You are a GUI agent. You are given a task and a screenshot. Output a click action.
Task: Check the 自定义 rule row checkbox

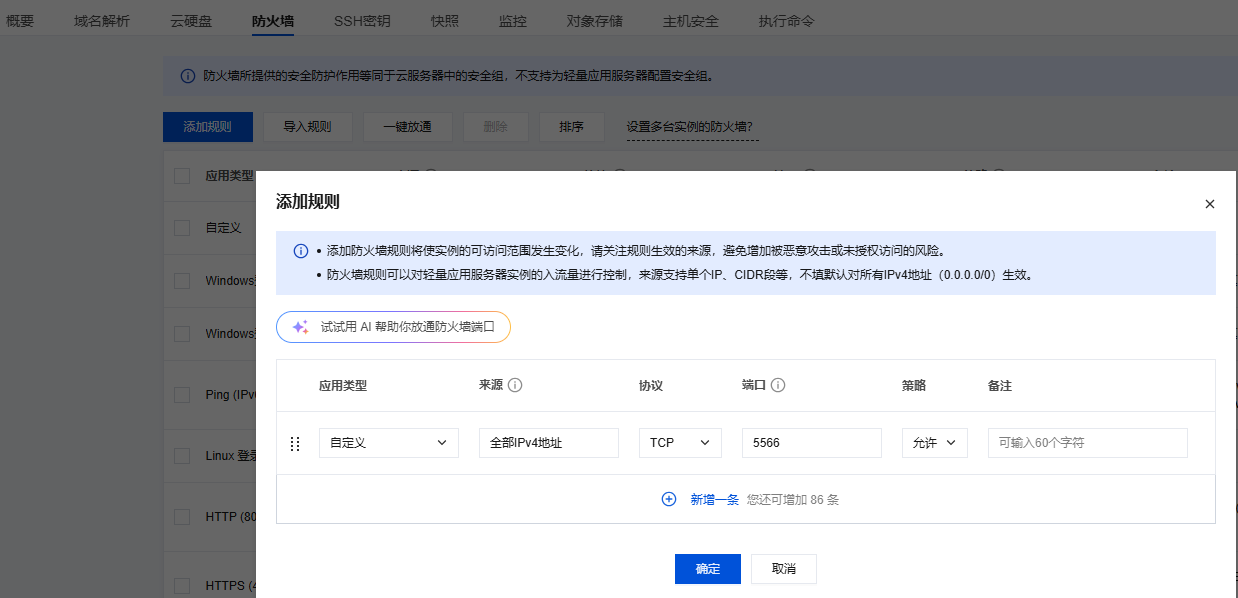pyautogui.click(x=182, y=228)
